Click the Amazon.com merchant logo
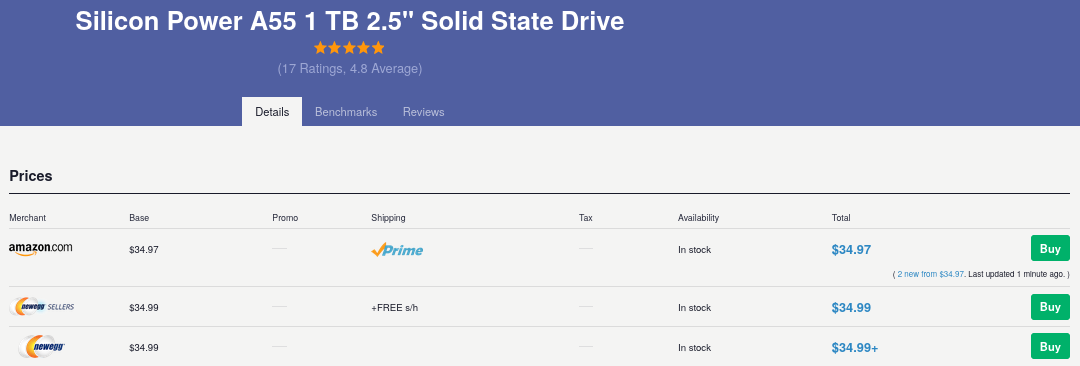Image resolution: width=1080 pixels, height=366 pixels. point(41,249)
